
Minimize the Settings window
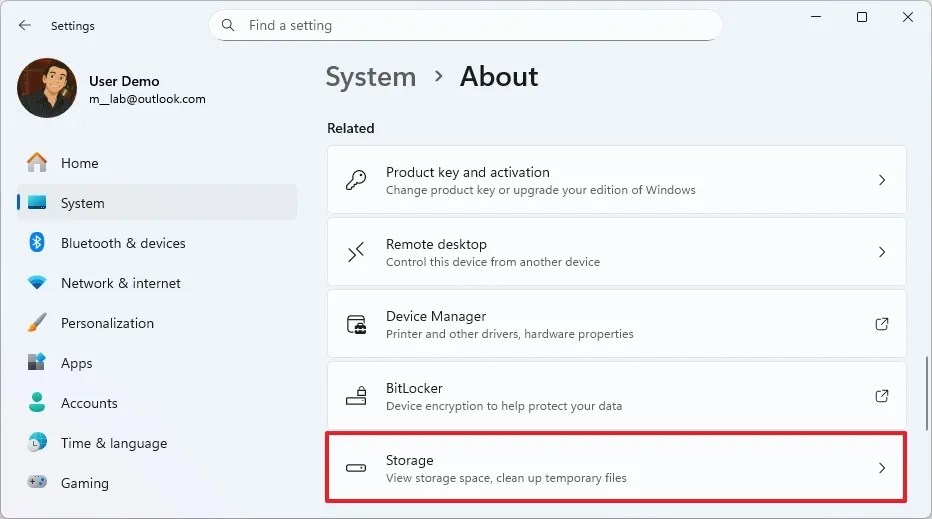click(816, 17)
